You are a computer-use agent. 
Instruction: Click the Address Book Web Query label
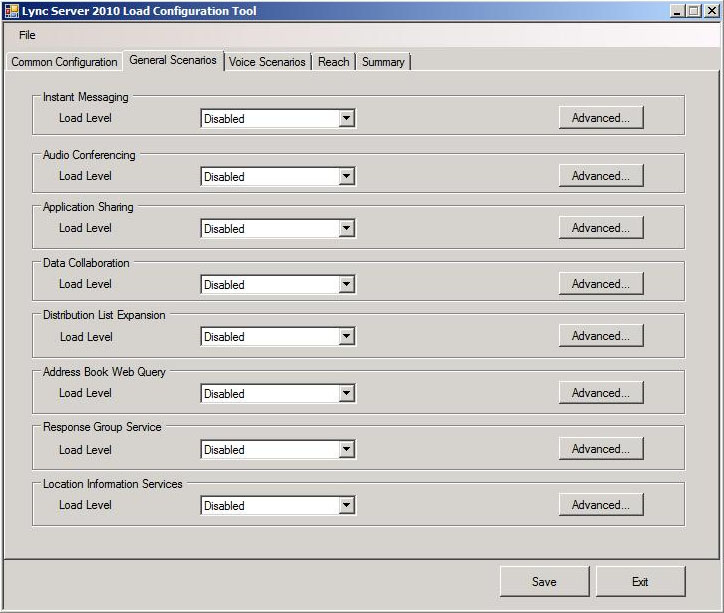click(104, 372)
